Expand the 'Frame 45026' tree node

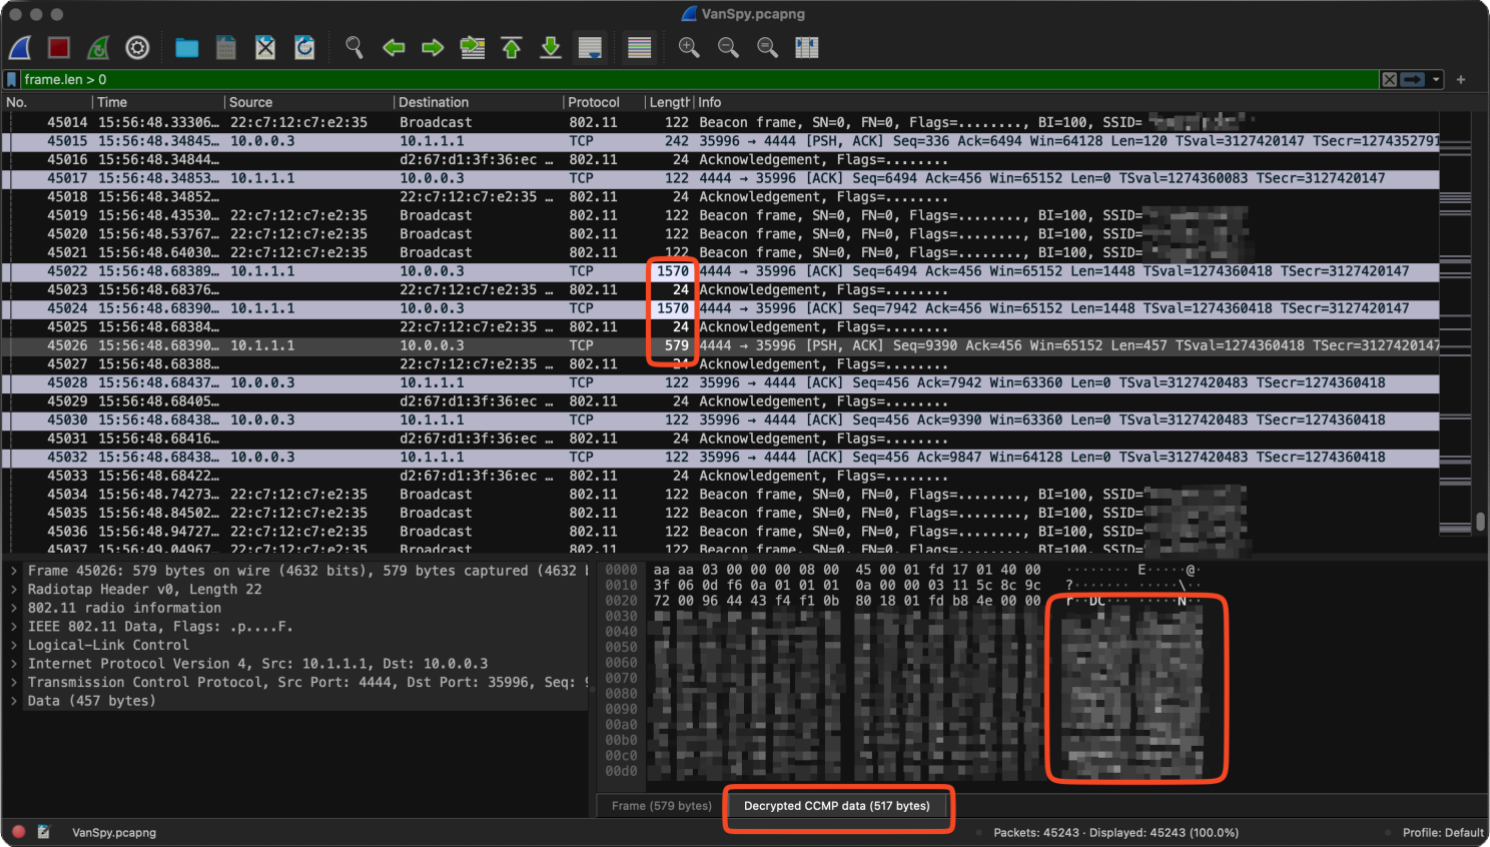coord(14,570)
